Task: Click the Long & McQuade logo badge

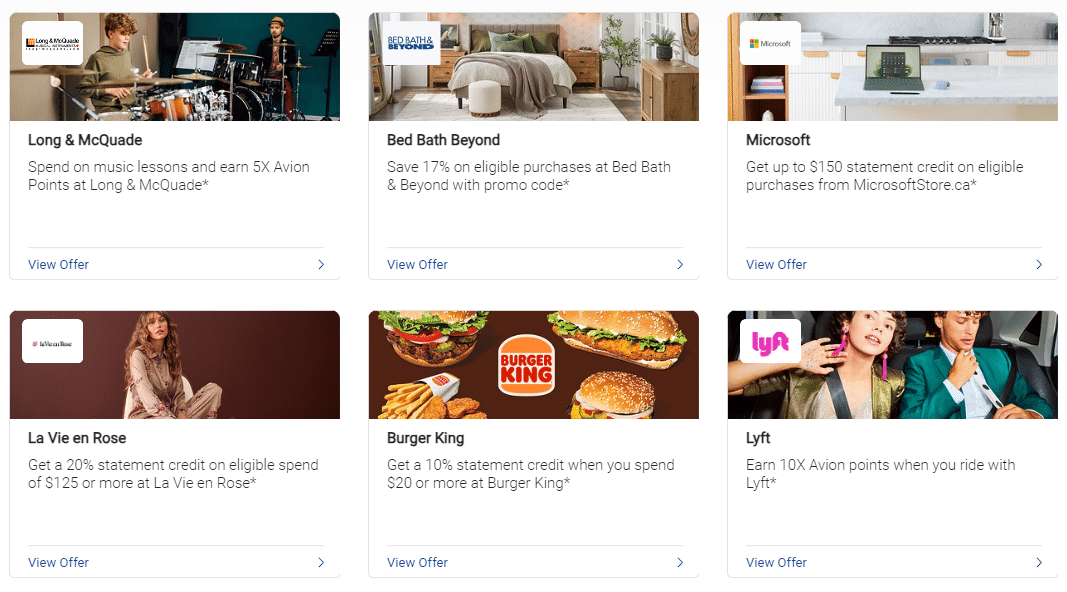Action: 53,43
